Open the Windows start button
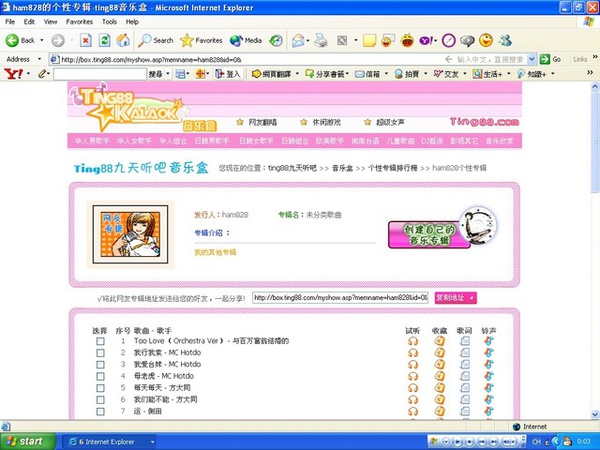600x450 pixels. tap(28, 441)
